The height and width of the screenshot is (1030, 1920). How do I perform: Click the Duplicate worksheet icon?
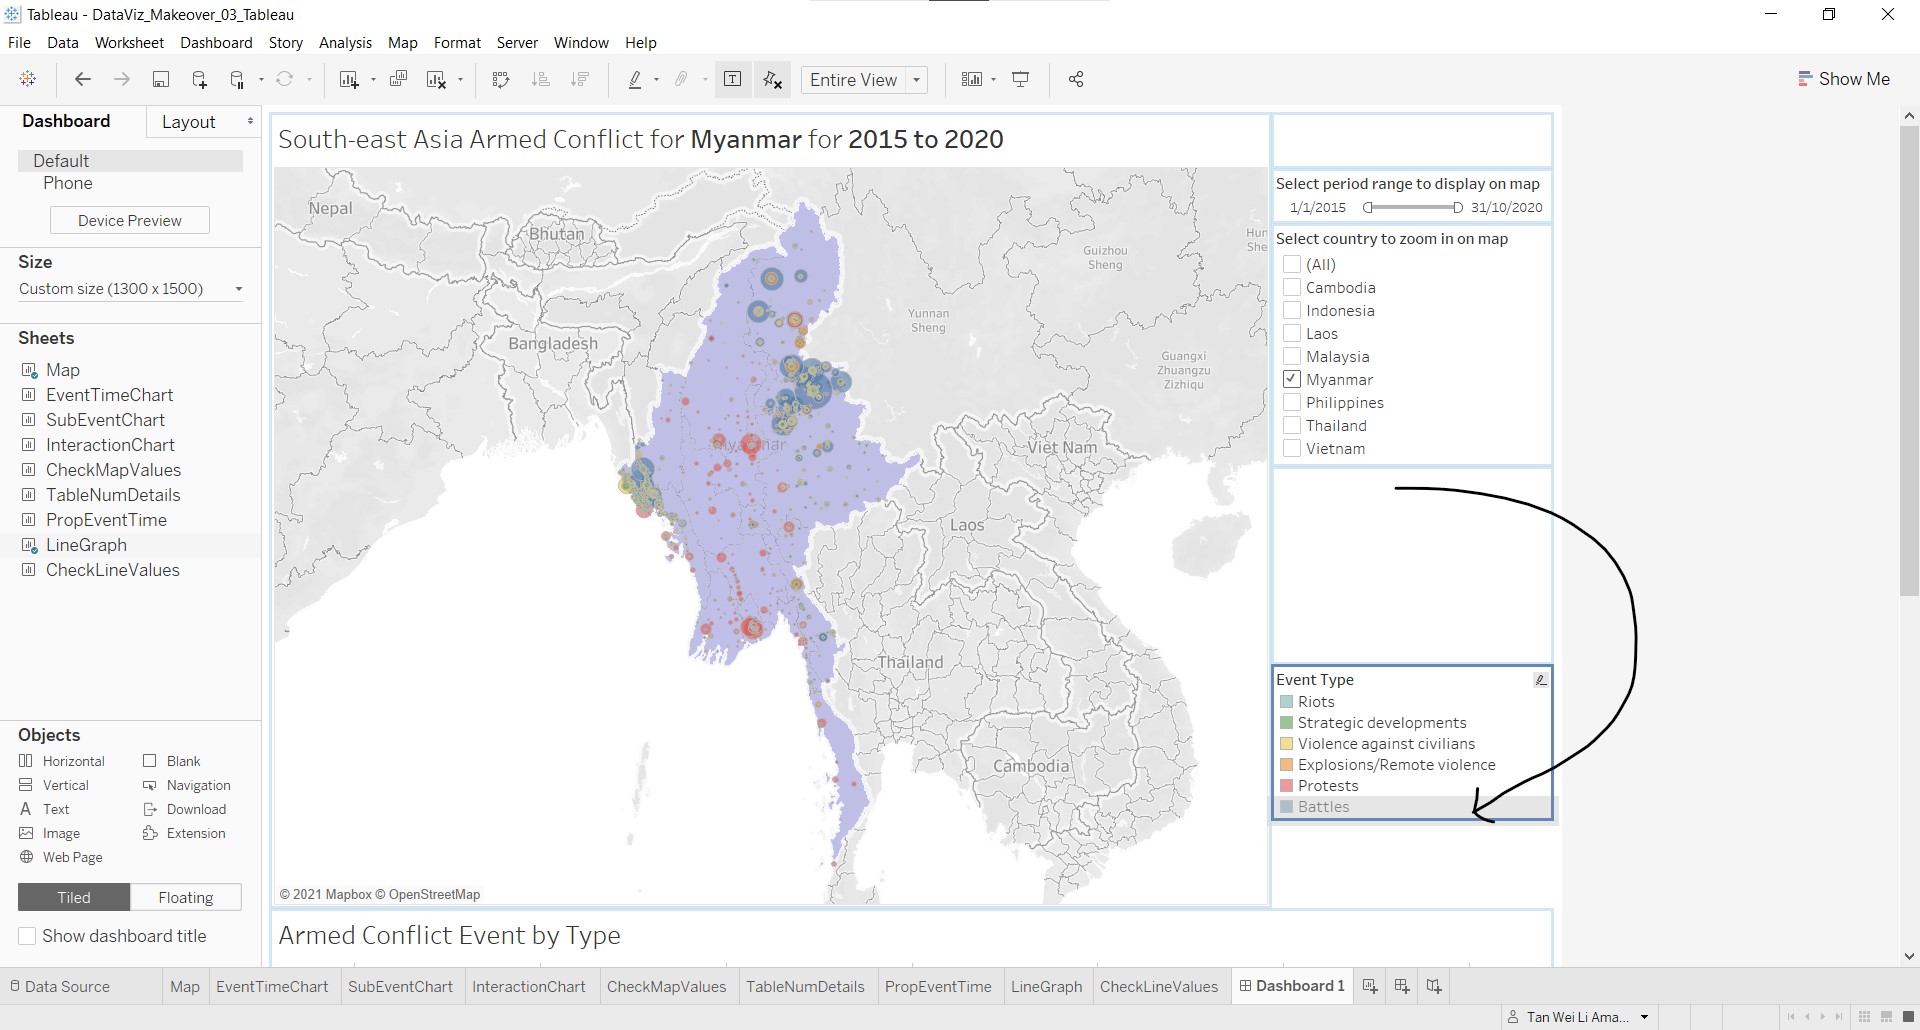coord(398,80)
